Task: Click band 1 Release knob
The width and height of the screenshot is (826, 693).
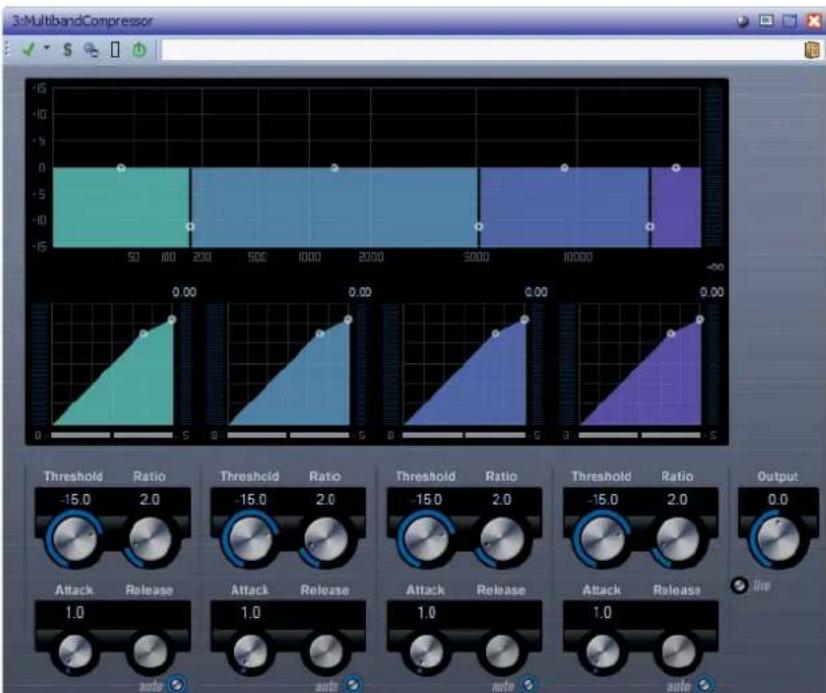Action: click(x=150, y=652)
